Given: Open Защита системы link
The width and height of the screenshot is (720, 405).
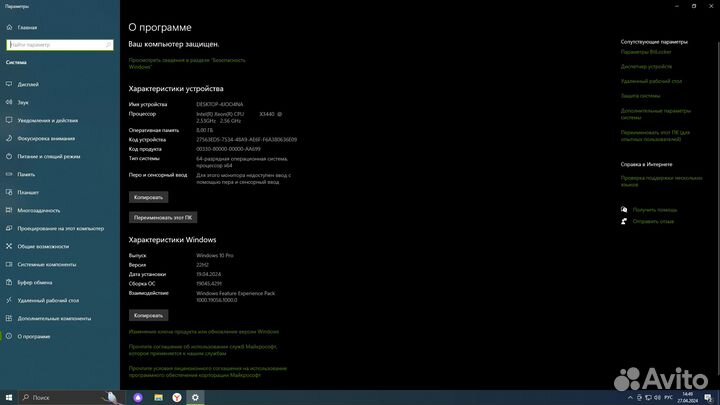Looking at the screenshot, I should pyautogui.click(x=641, y=96).
